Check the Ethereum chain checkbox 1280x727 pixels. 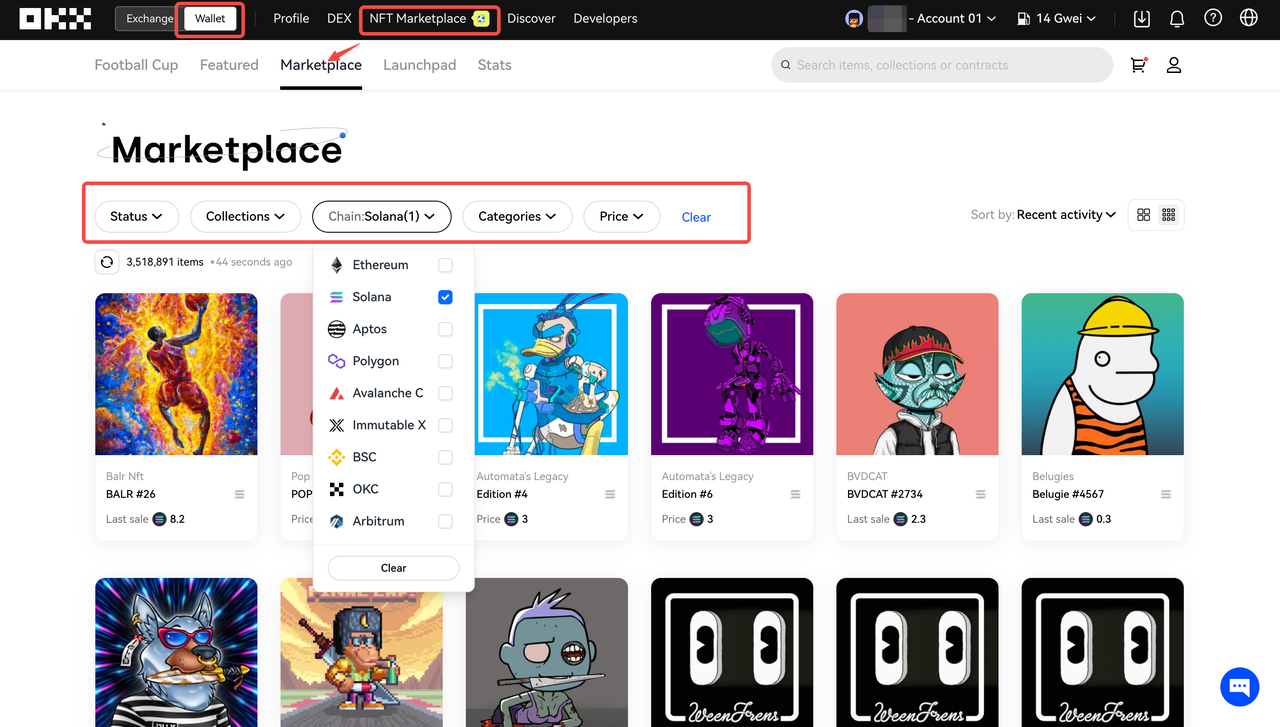(445, 265)
